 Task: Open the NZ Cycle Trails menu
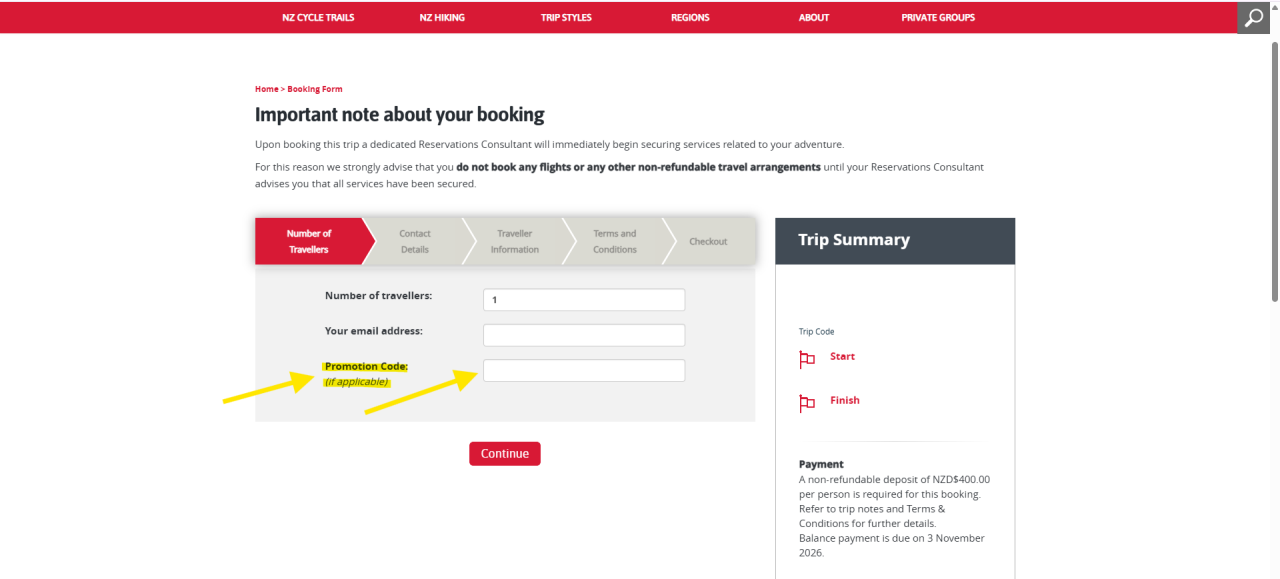pyautogui.click(x=318, y=17)
